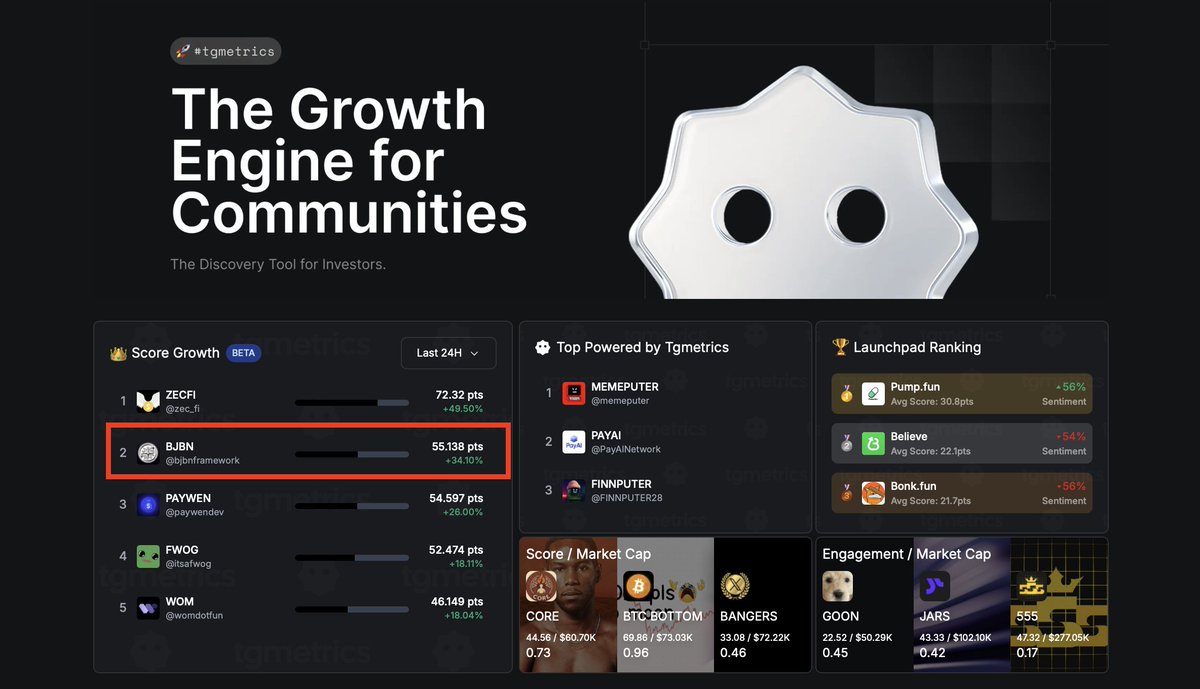Click the PAYAI avatar icon
1200x689 pixels.
tap(573, 442)
